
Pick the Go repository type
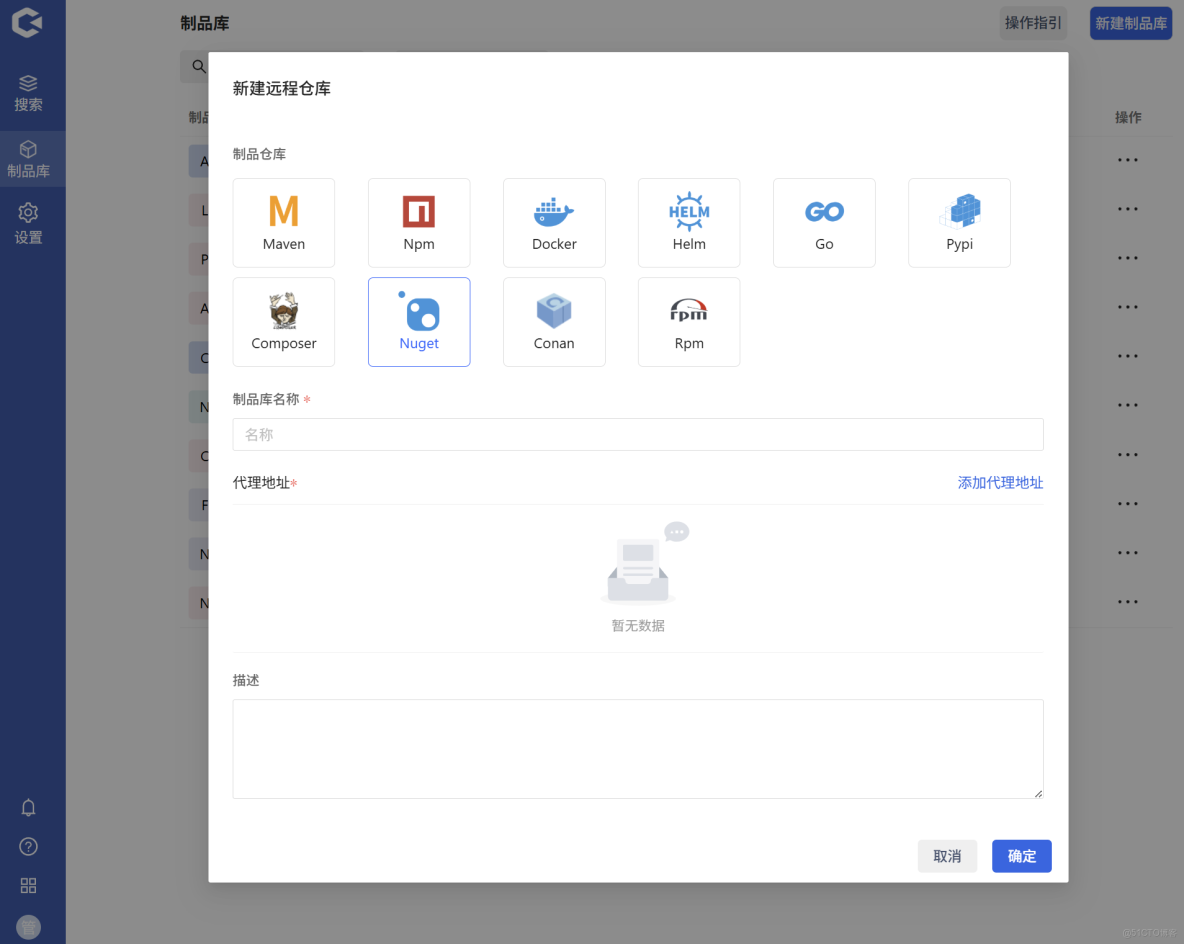(824, 222)
